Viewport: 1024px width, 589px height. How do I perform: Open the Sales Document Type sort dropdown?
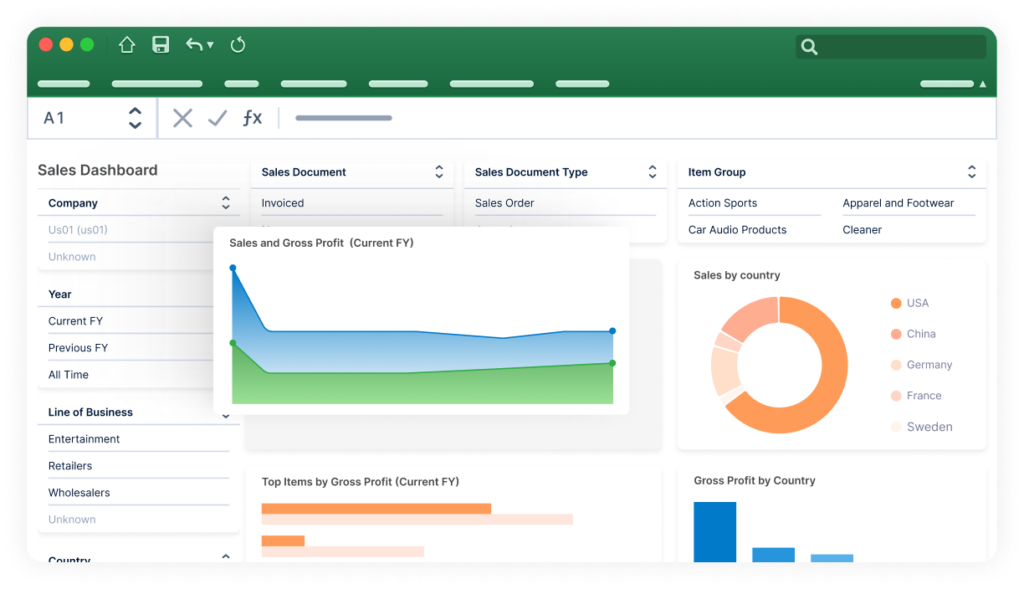(655, 171)
